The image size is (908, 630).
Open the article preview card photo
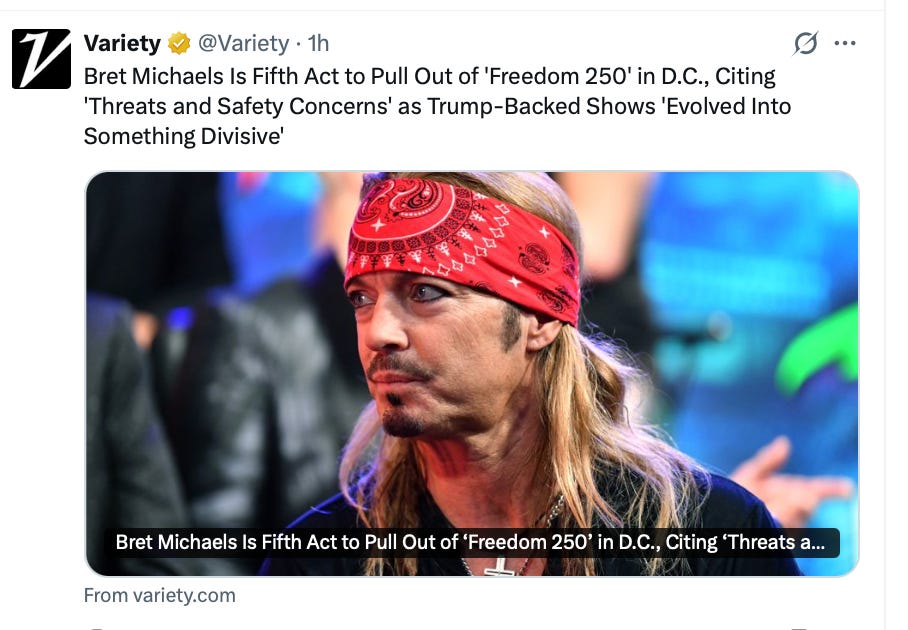pyautogui.click(x=472, y=373)
